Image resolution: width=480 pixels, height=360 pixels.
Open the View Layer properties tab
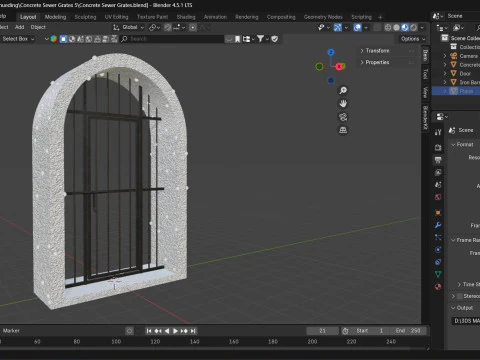(x=438, y=172)
